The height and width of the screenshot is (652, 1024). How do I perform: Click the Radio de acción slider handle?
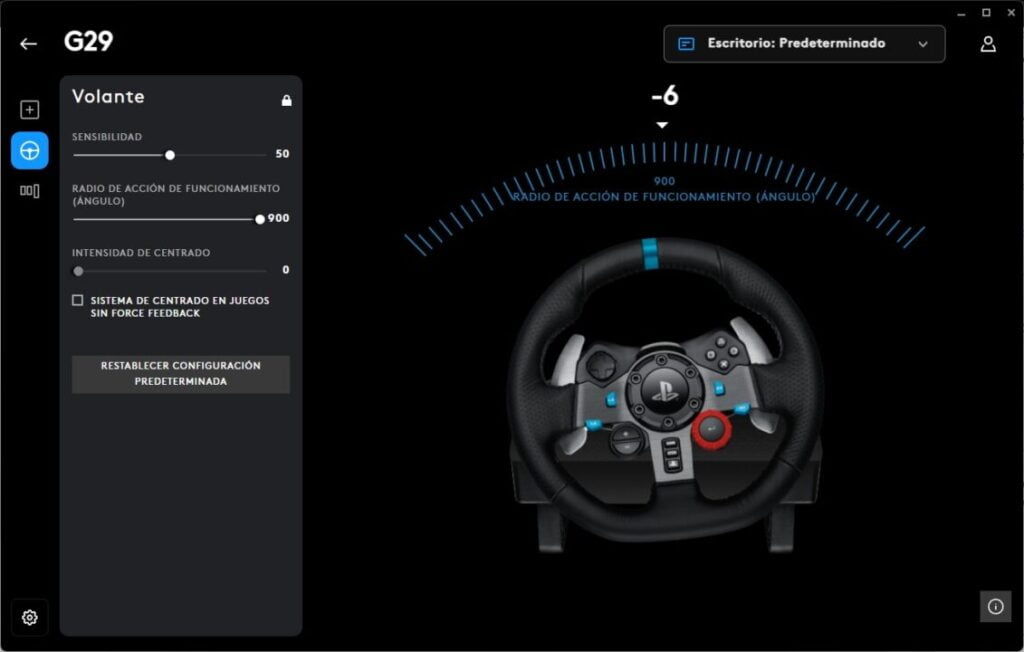pos(260,220)
